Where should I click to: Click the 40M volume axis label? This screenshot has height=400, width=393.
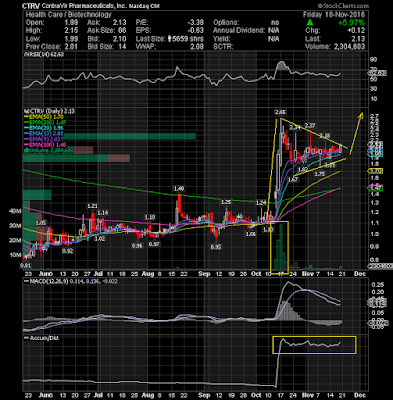(15, 211)
